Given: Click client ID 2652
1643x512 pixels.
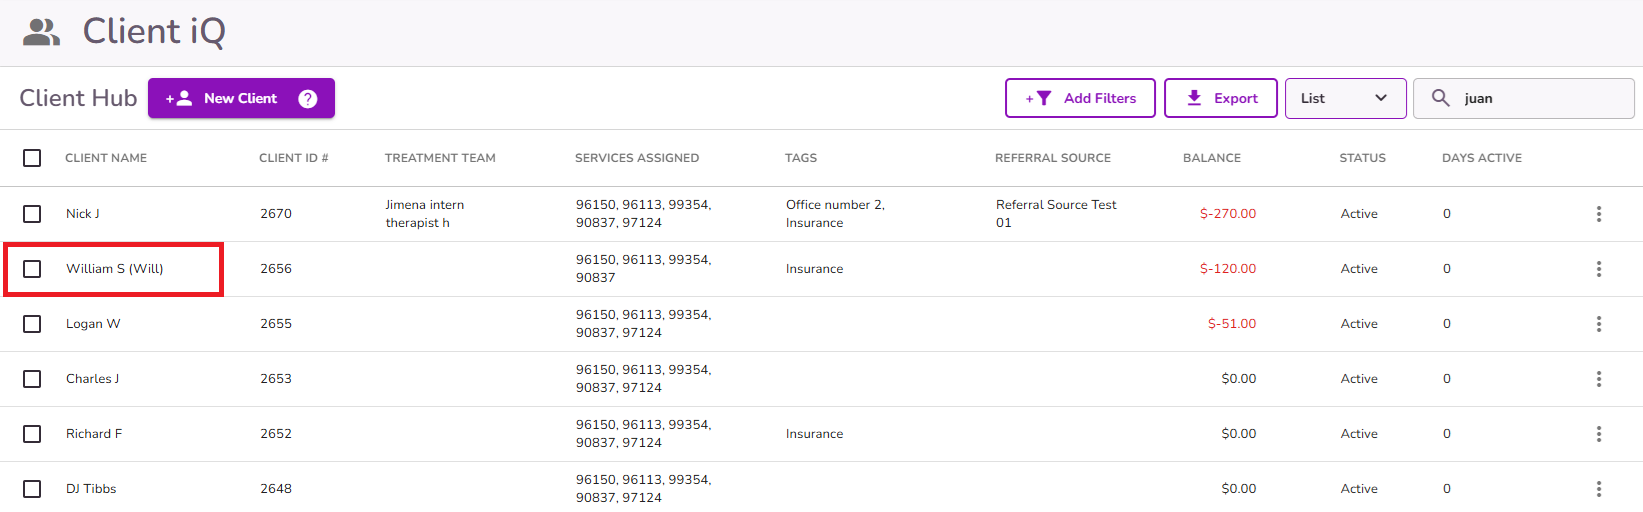Looking at the screenshot, I should point(276,434).
